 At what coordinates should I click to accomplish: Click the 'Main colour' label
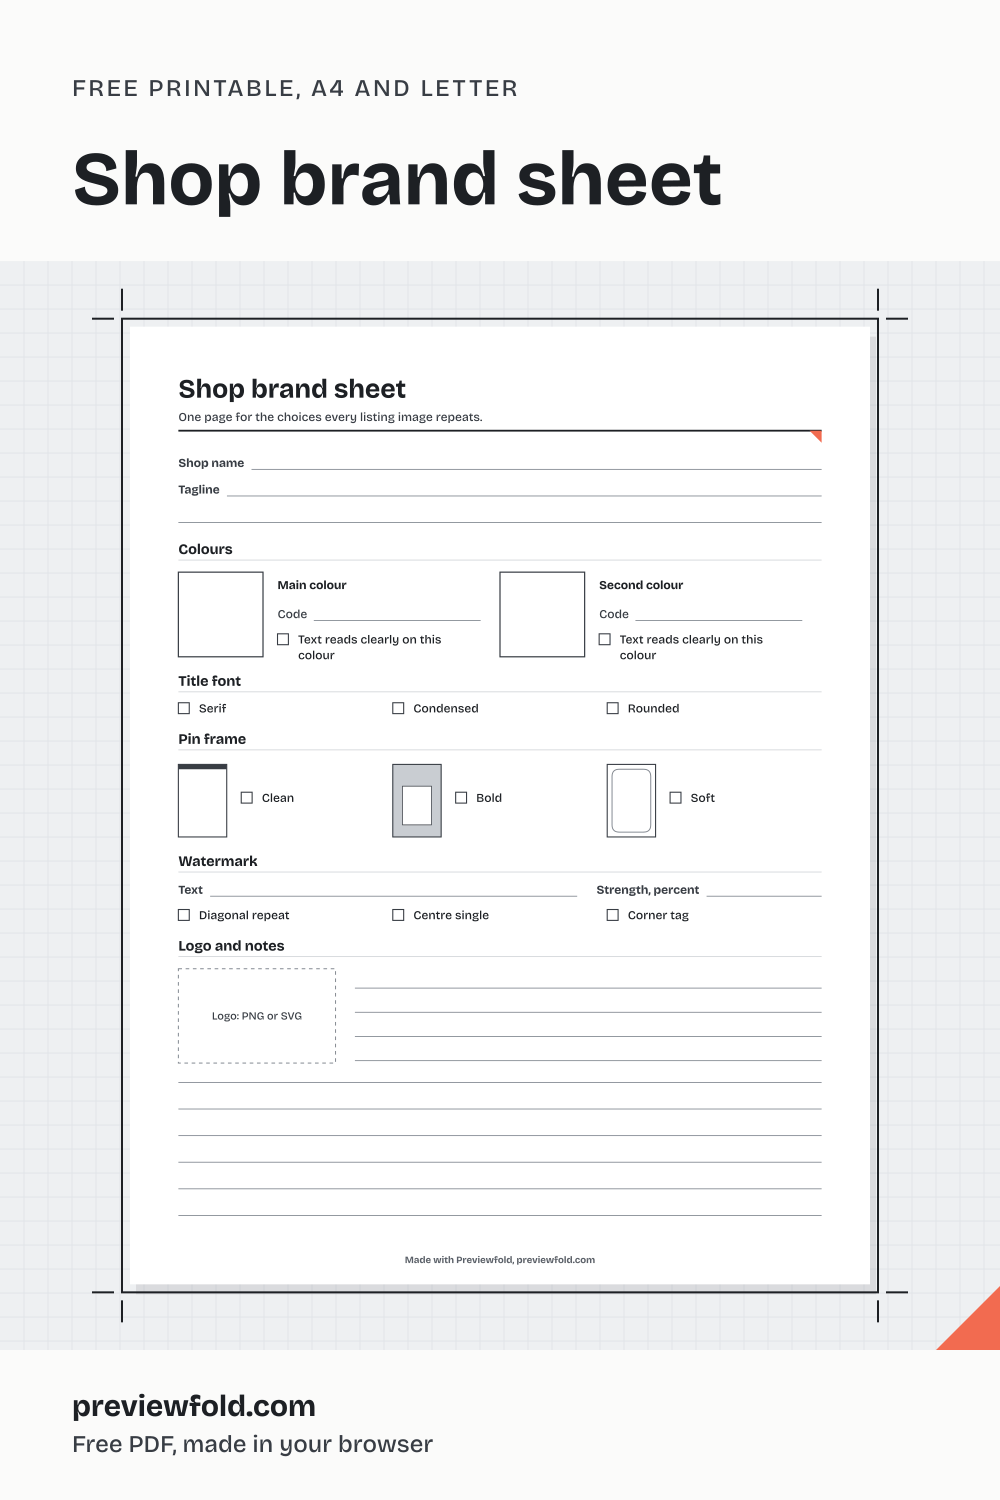(x=312, y=585)
